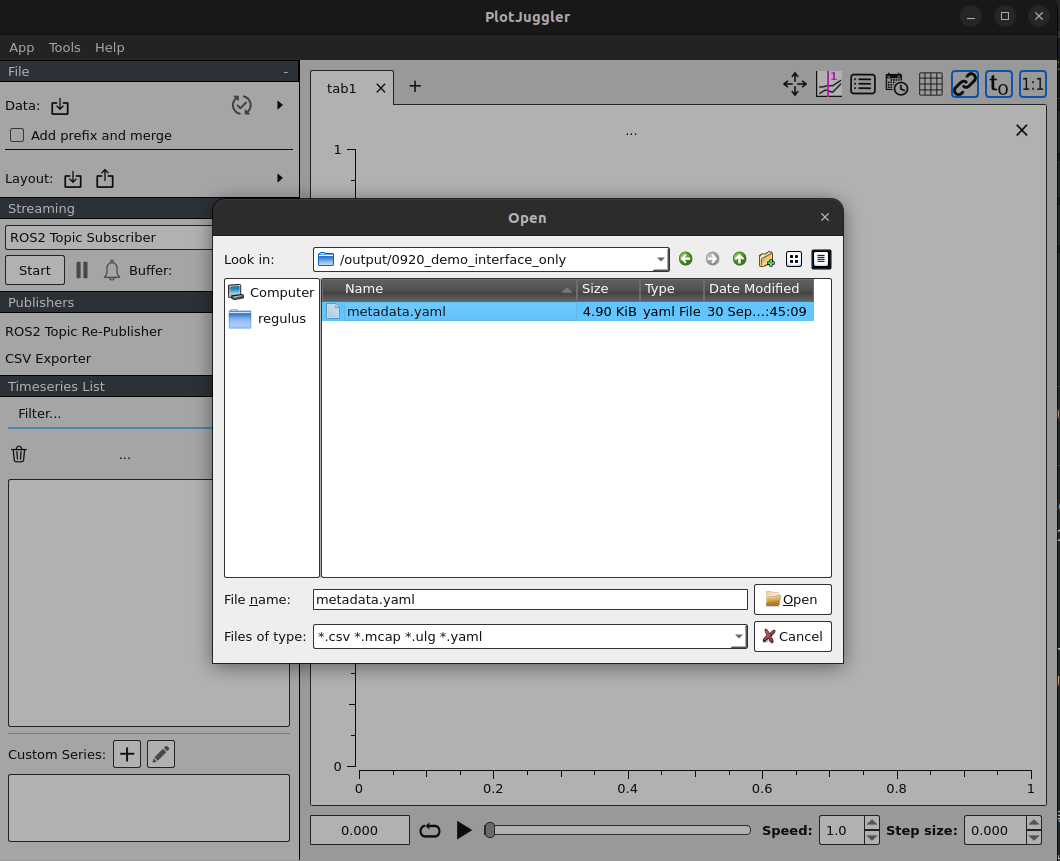
Task: Expand the Layout options arrow
Action: 280,178
